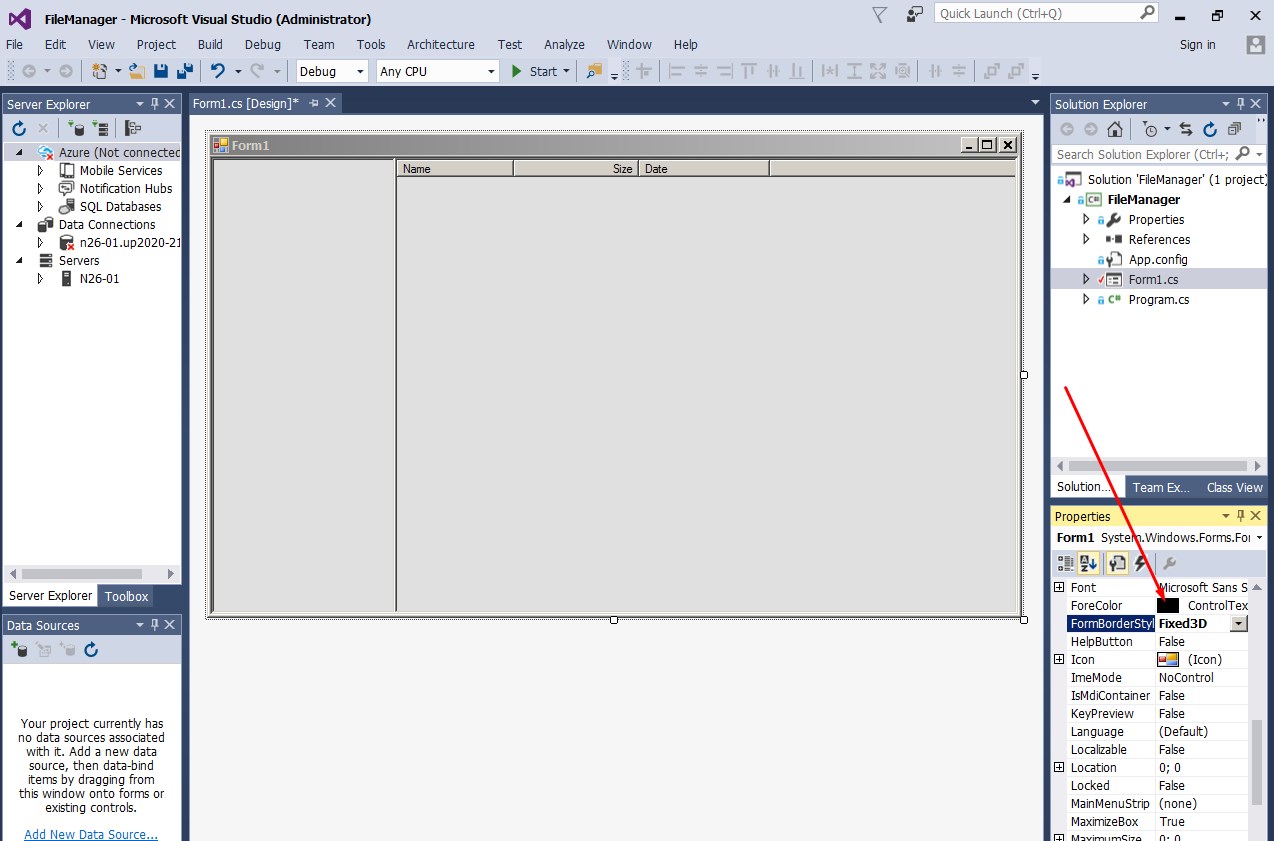This screenshot has height=841, width=1274.
Task: Click the Solution Explorer Home icon
Action: pos(1114,129)
